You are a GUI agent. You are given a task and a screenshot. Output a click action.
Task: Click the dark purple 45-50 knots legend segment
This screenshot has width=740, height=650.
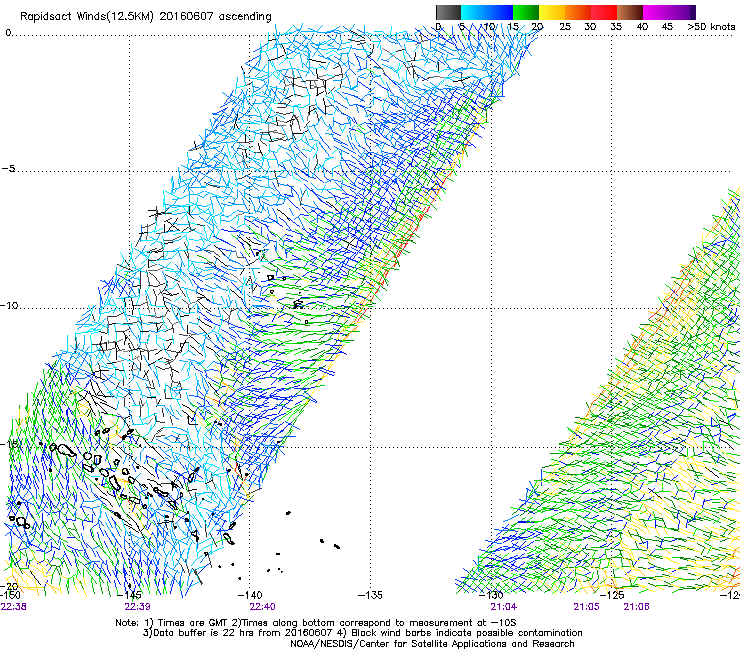(682, 13)
